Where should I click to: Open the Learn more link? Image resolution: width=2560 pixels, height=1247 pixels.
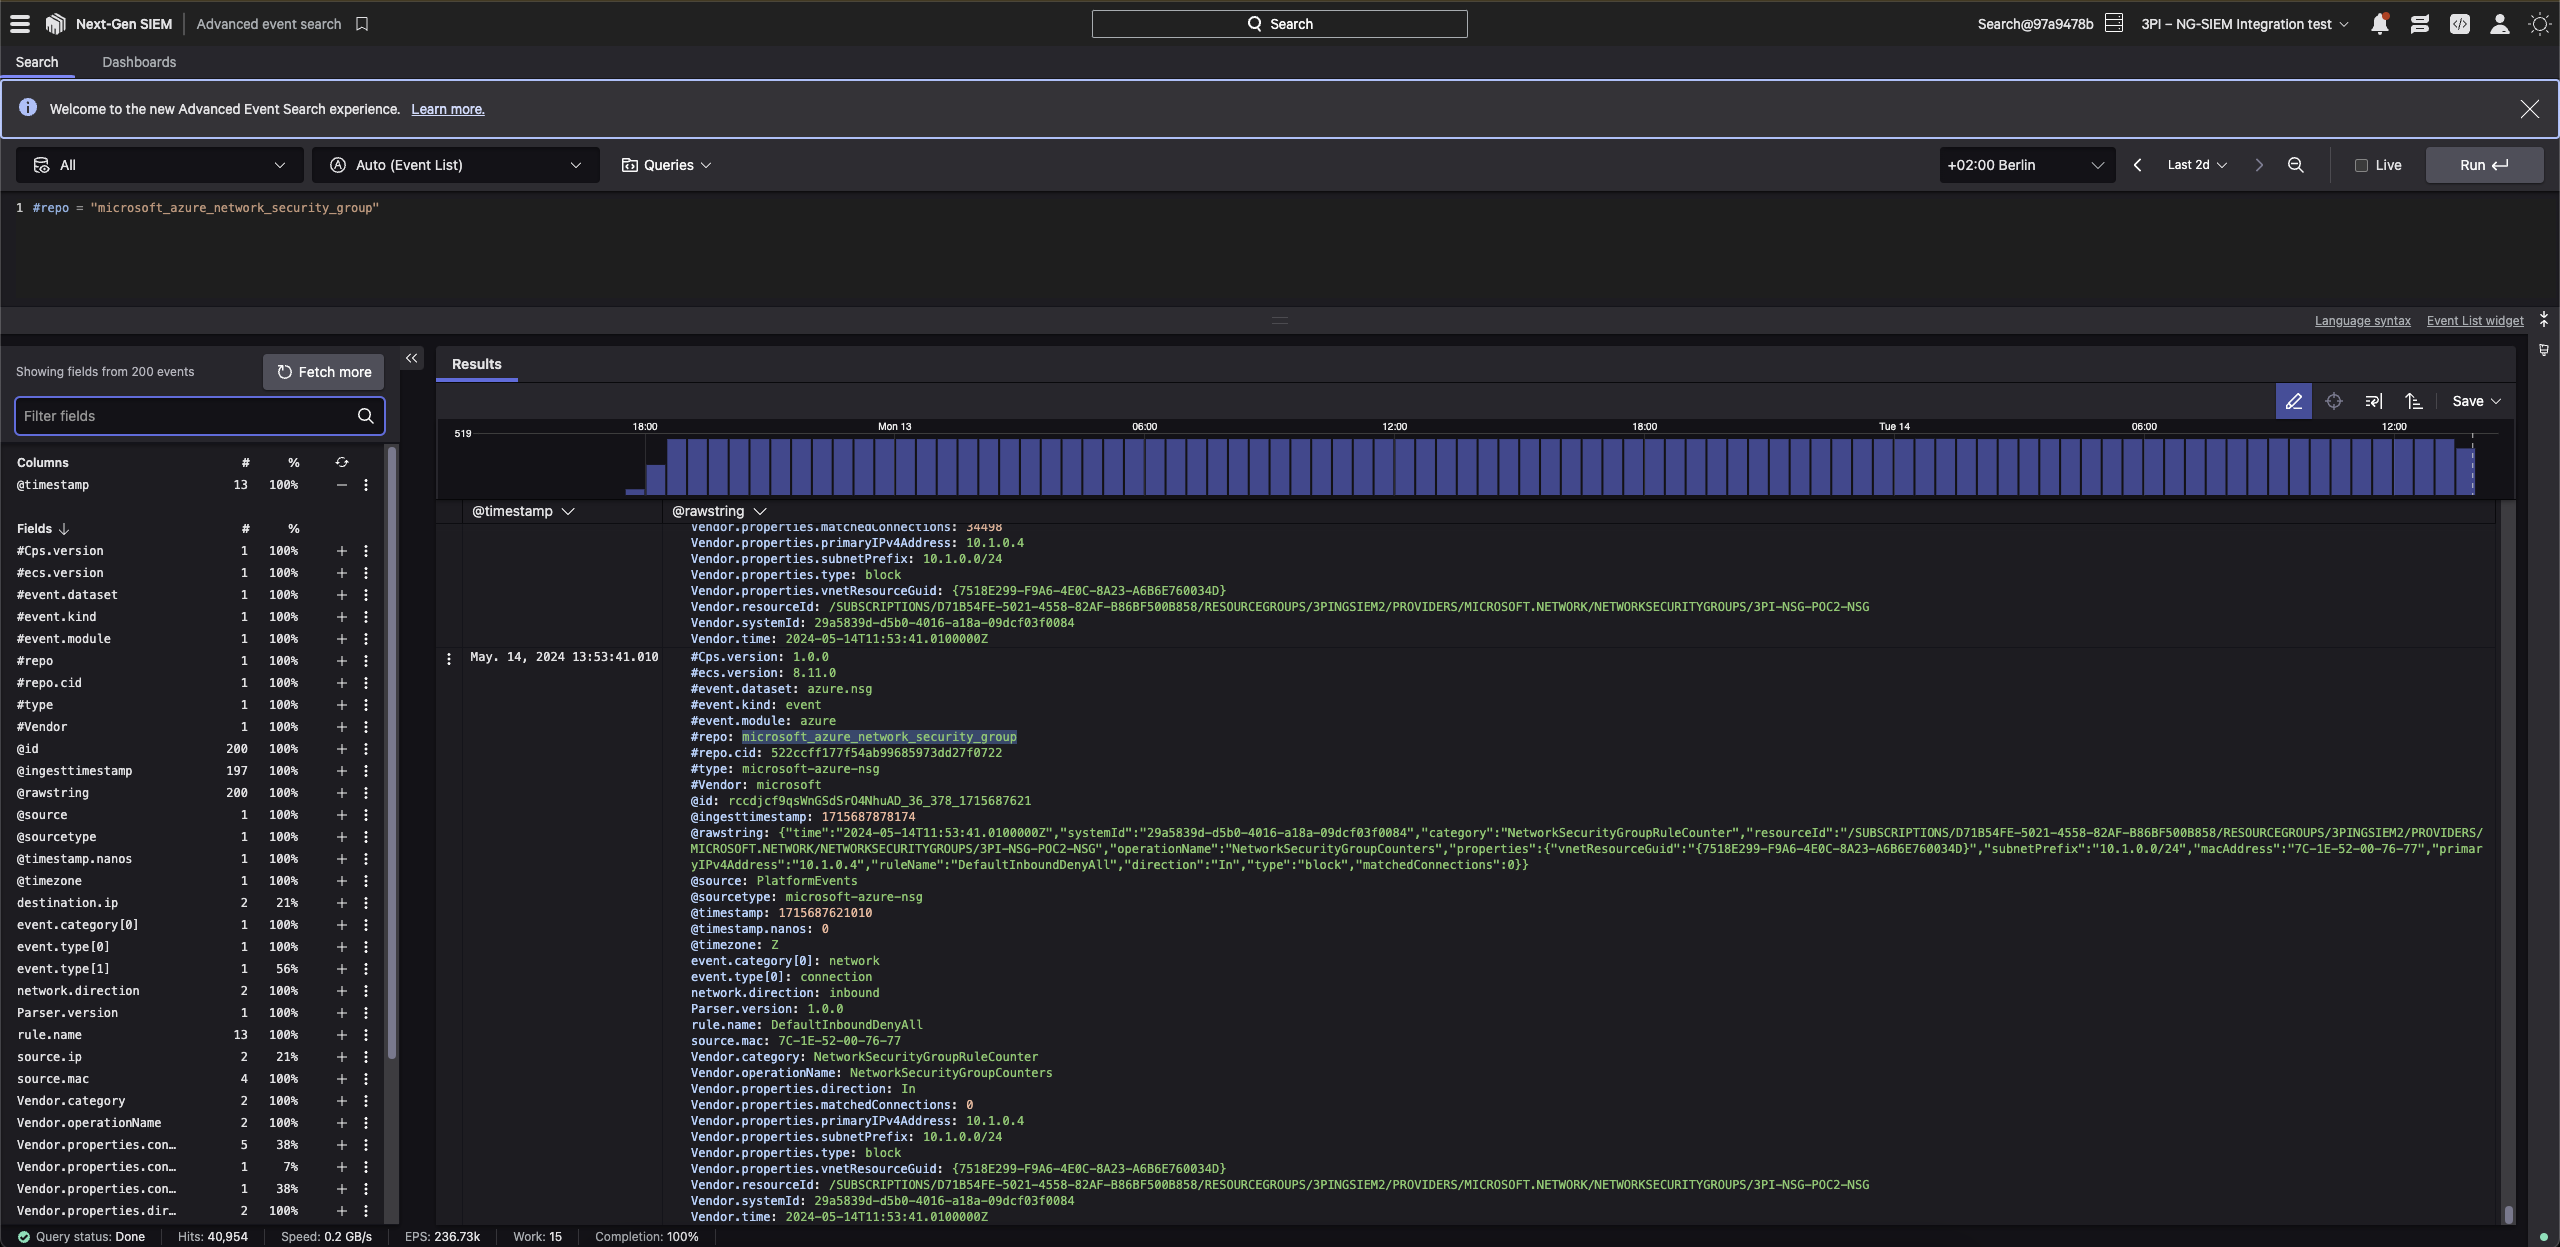tap(447, 109)
